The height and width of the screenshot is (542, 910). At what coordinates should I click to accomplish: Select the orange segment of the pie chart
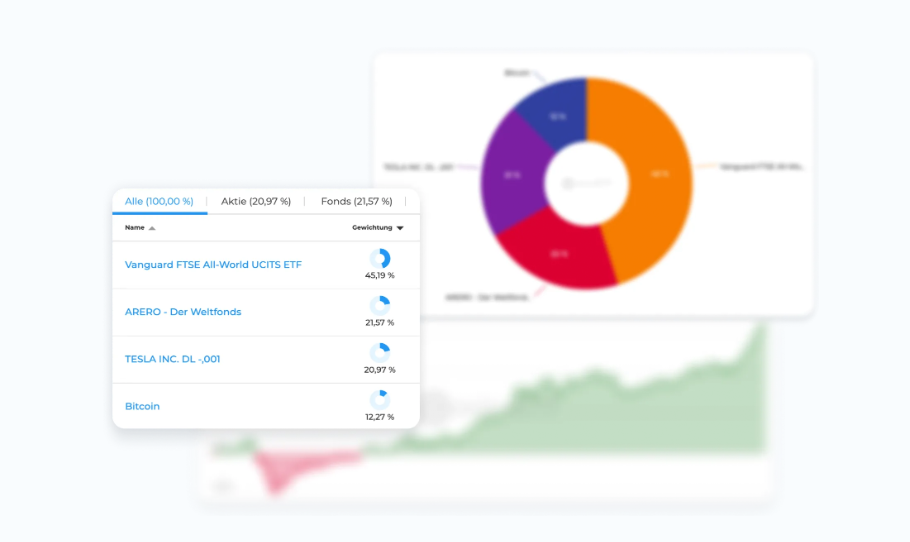655,175
